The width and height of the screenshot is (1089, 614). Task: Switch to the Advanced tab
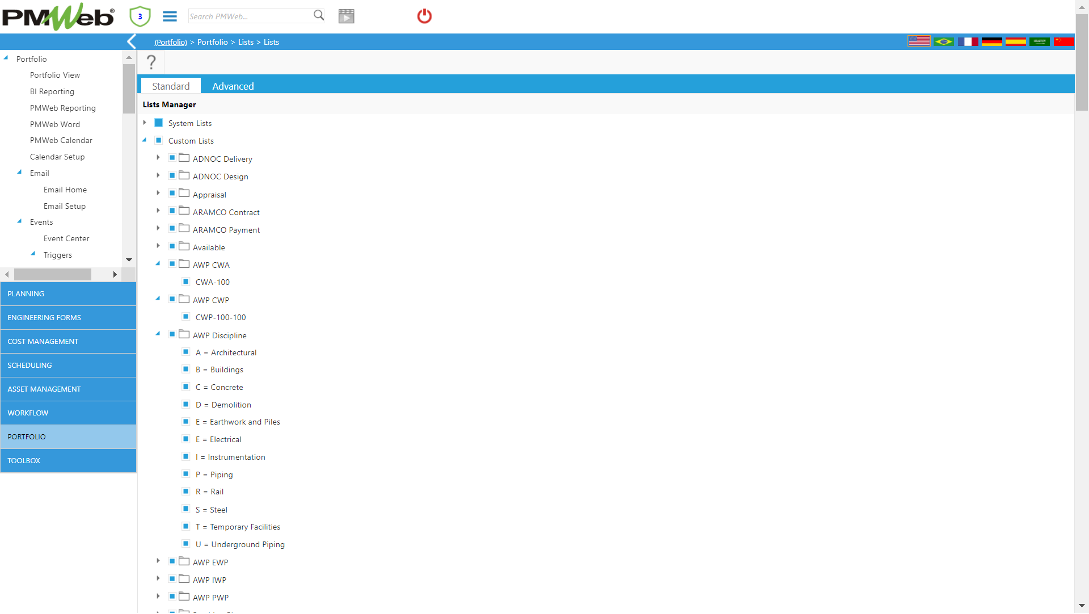click(233, 86)
